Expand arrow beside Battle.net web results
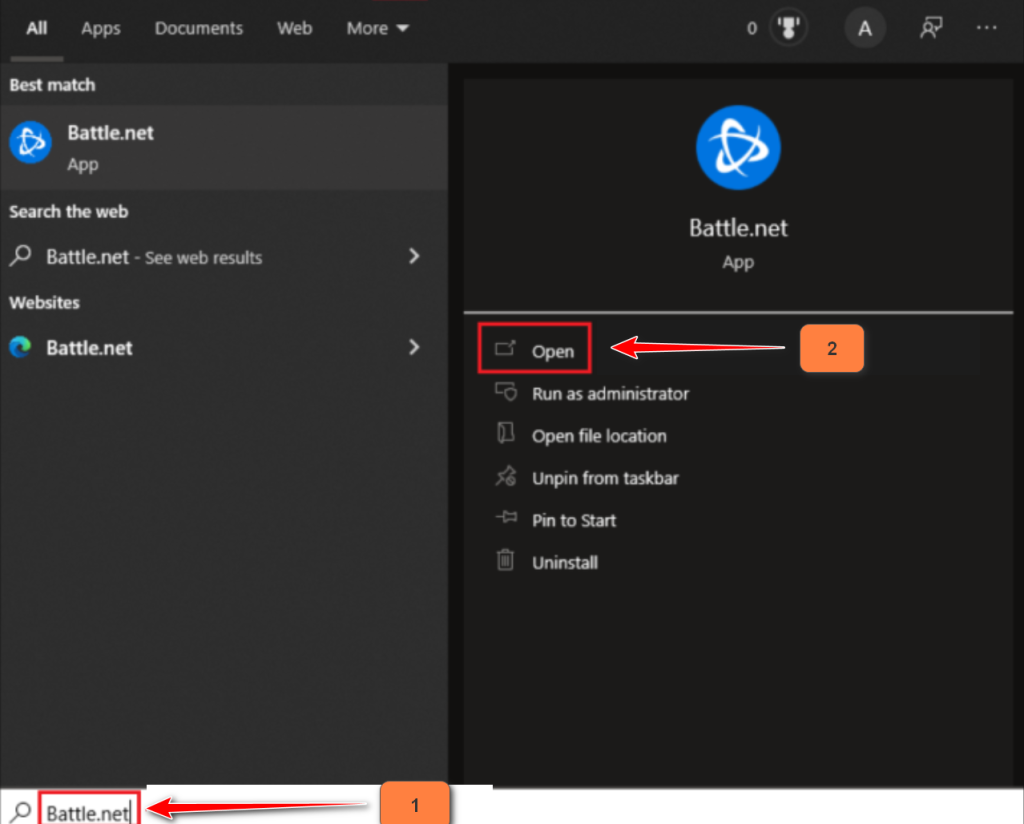Viewport: 1024px width, 824px height. pyautogui.click(x=414, y=256)
